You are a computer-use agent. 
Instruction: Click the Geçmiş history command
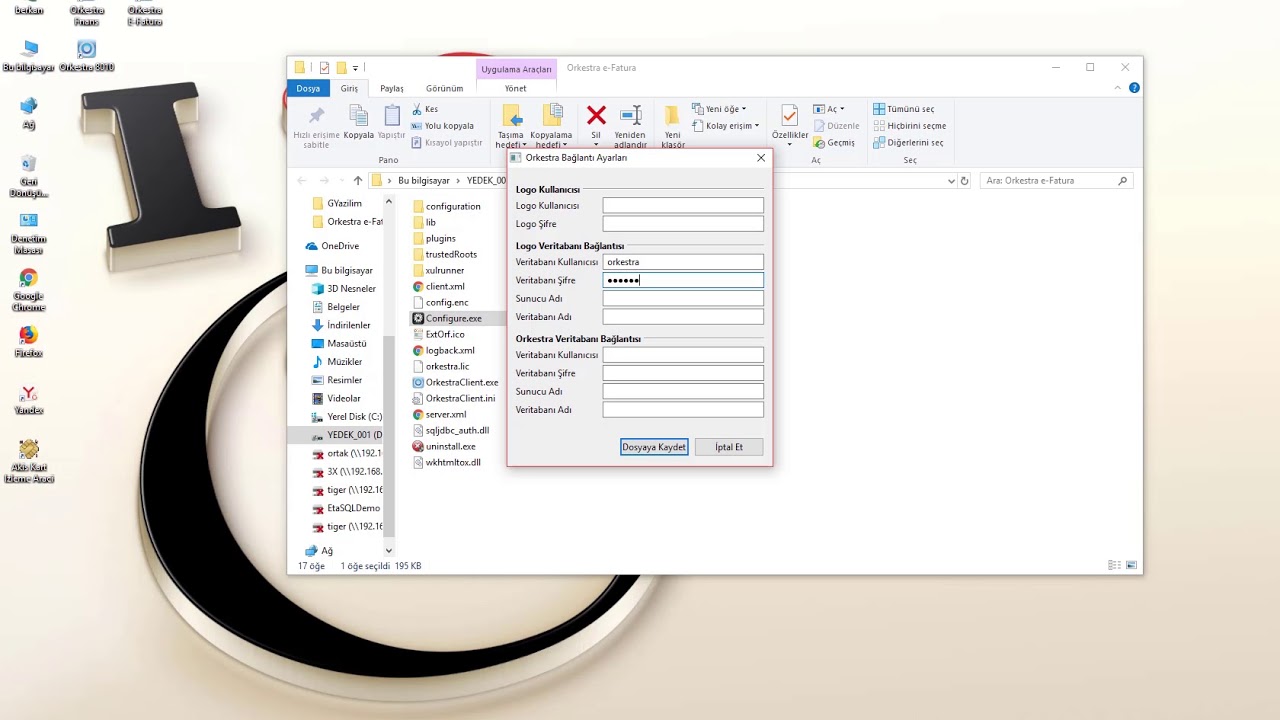click(834, 143)
